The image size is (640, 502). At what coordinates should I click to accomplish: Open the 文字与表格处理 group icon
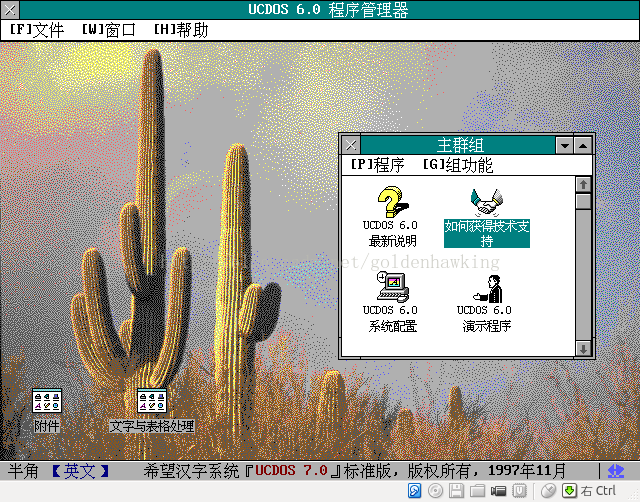click(x=152, y=401)
